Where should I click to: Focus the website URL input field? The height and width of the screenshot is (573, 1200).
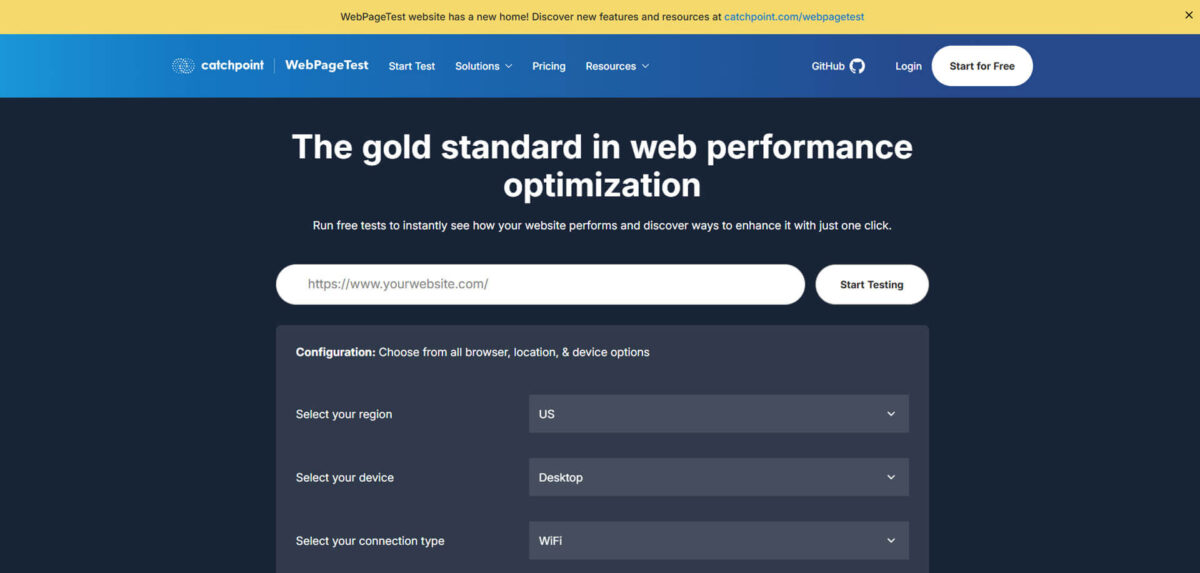(x=540, y=284)
